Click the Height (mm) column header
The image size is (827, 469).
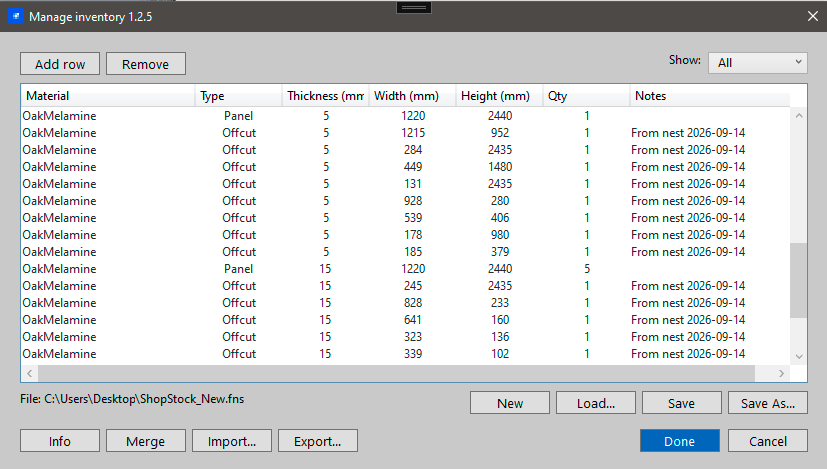pyautogui.click(x=499, y=96)
